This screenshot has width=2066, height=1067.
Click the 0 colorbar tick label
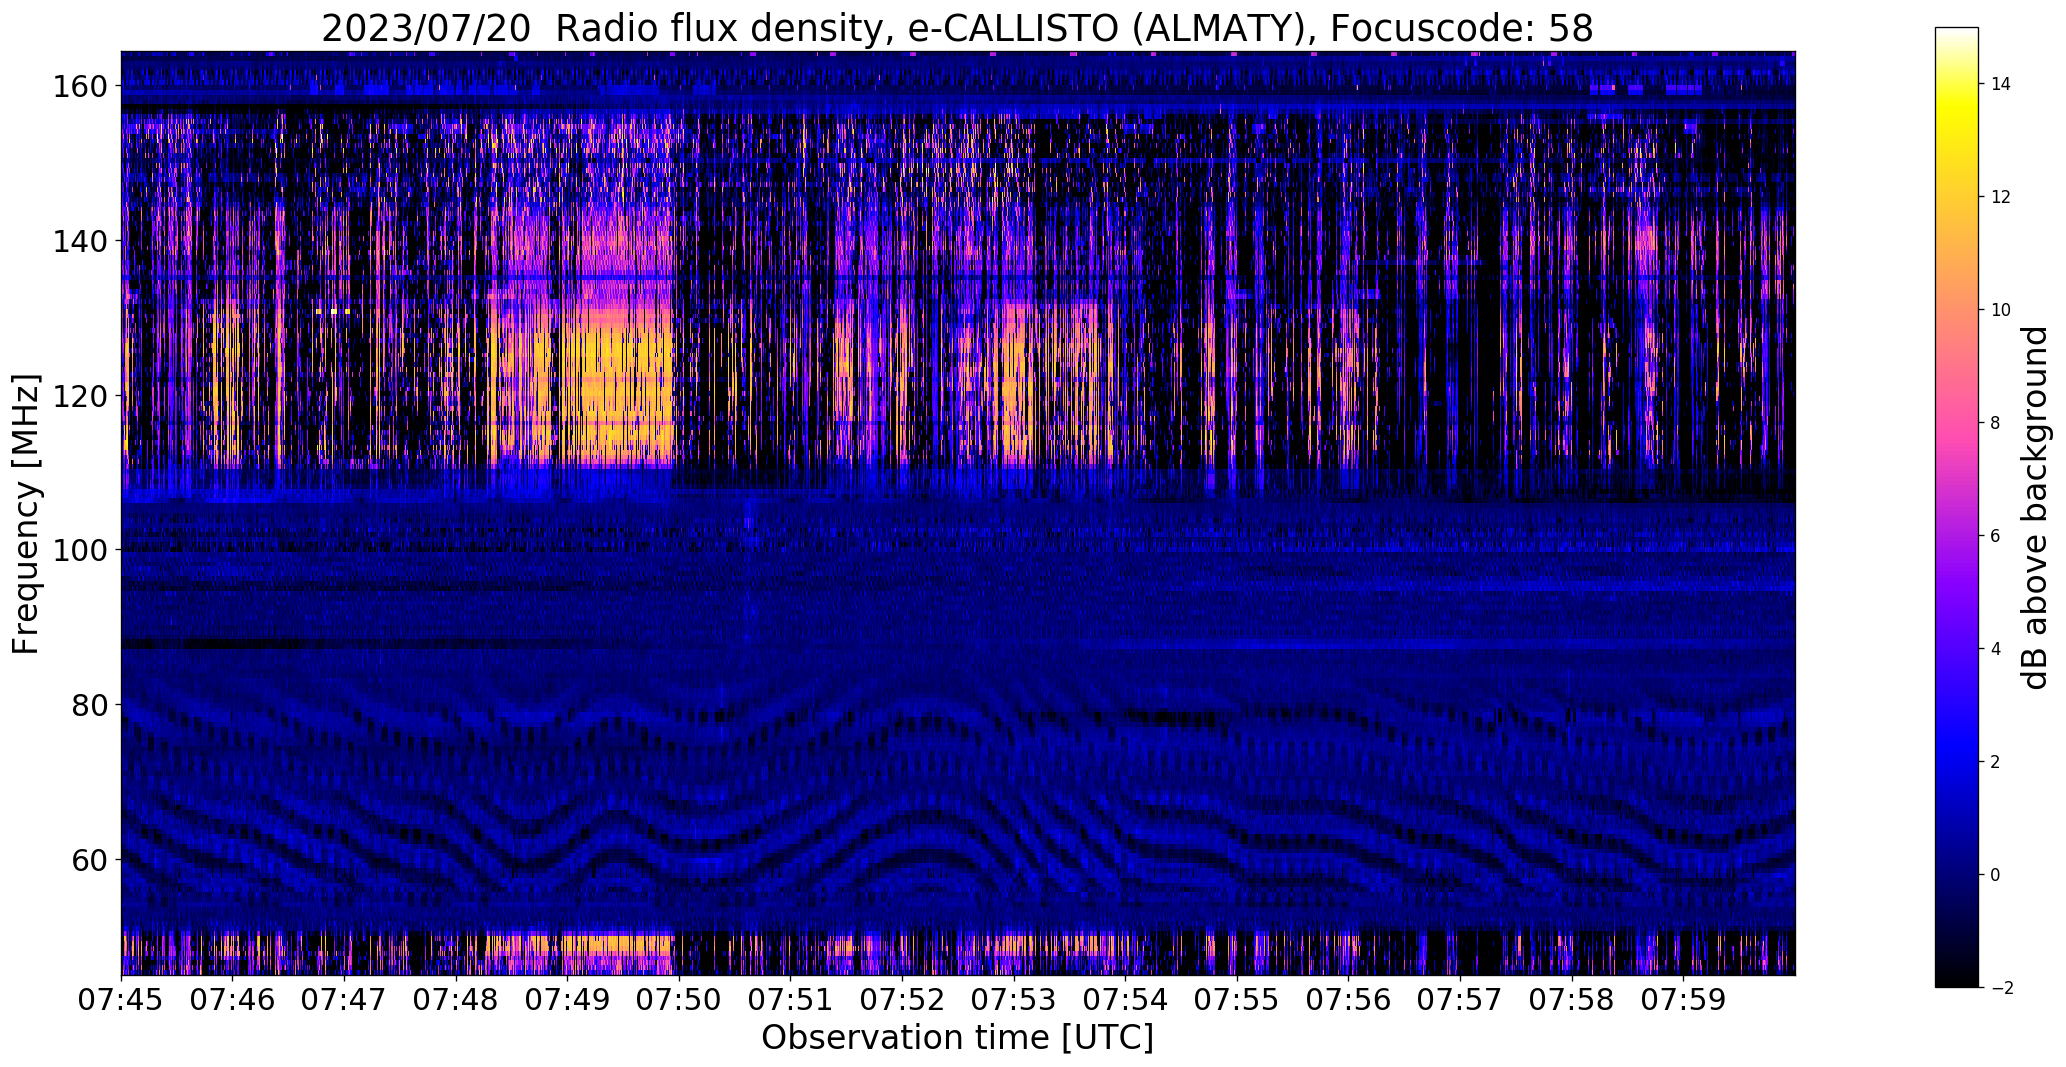point(1996,875)
